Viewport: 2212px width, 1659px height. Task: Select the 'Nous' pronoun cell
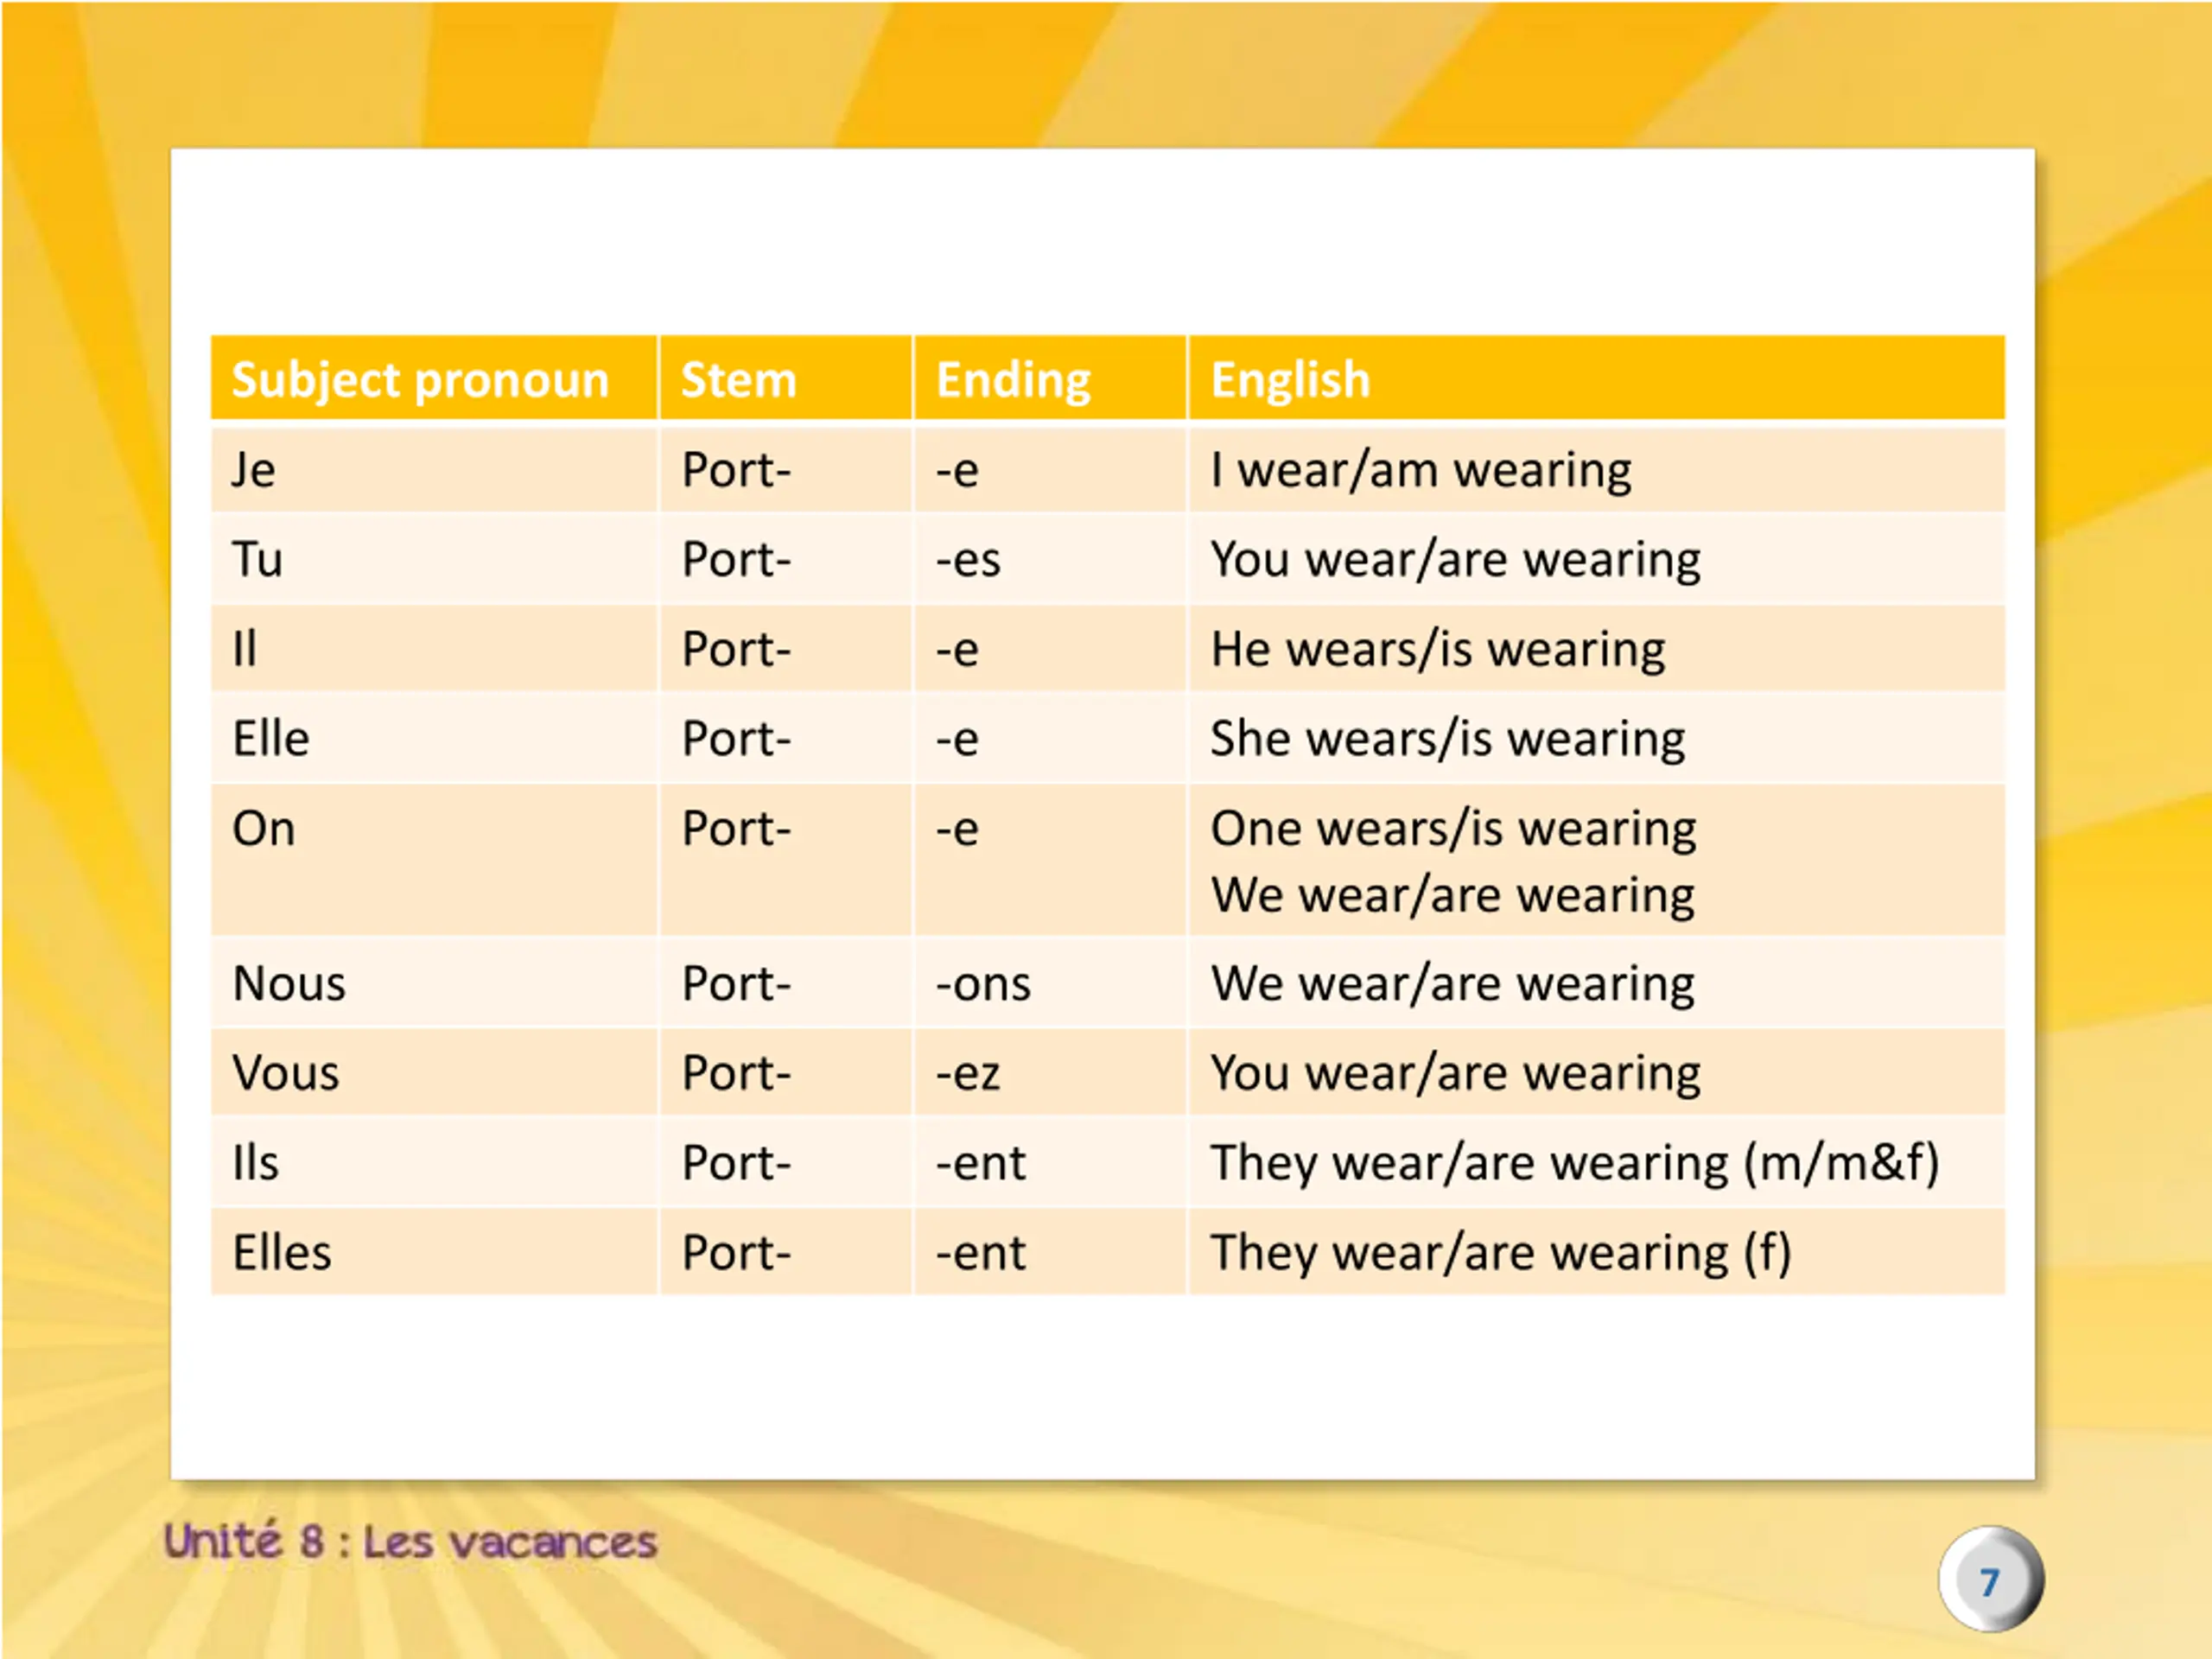[434, 983]
